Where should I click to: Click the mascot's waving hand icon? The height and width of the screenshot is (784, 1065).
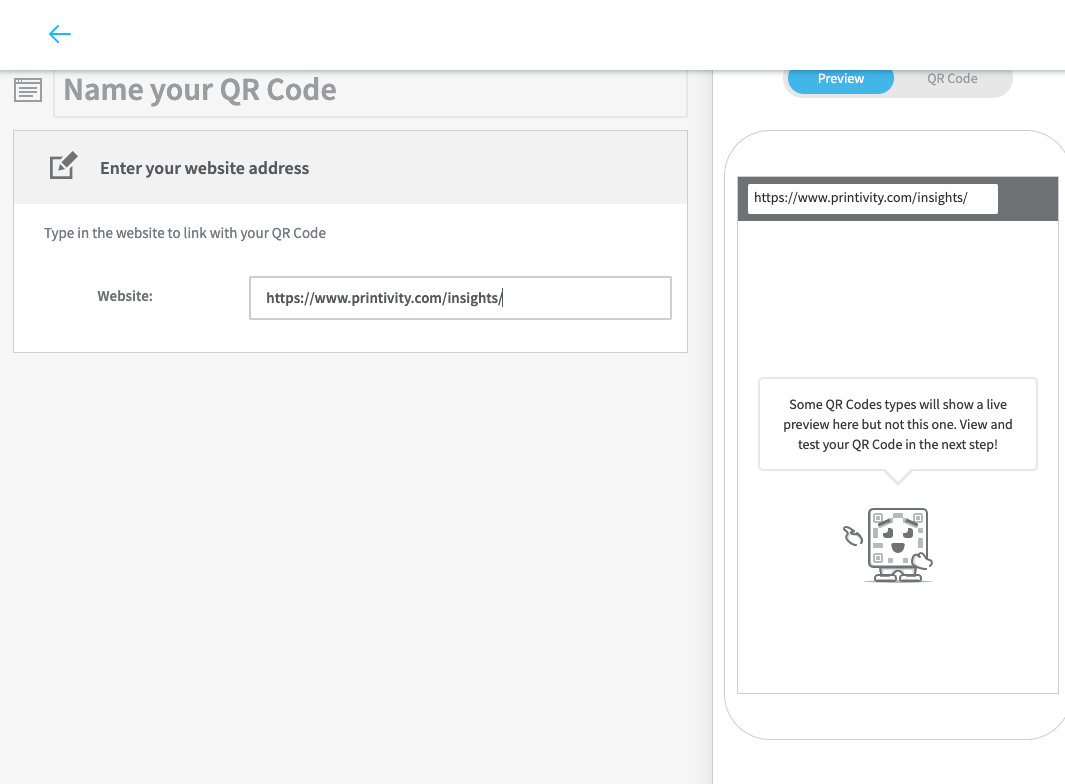(x=852, y=535)
